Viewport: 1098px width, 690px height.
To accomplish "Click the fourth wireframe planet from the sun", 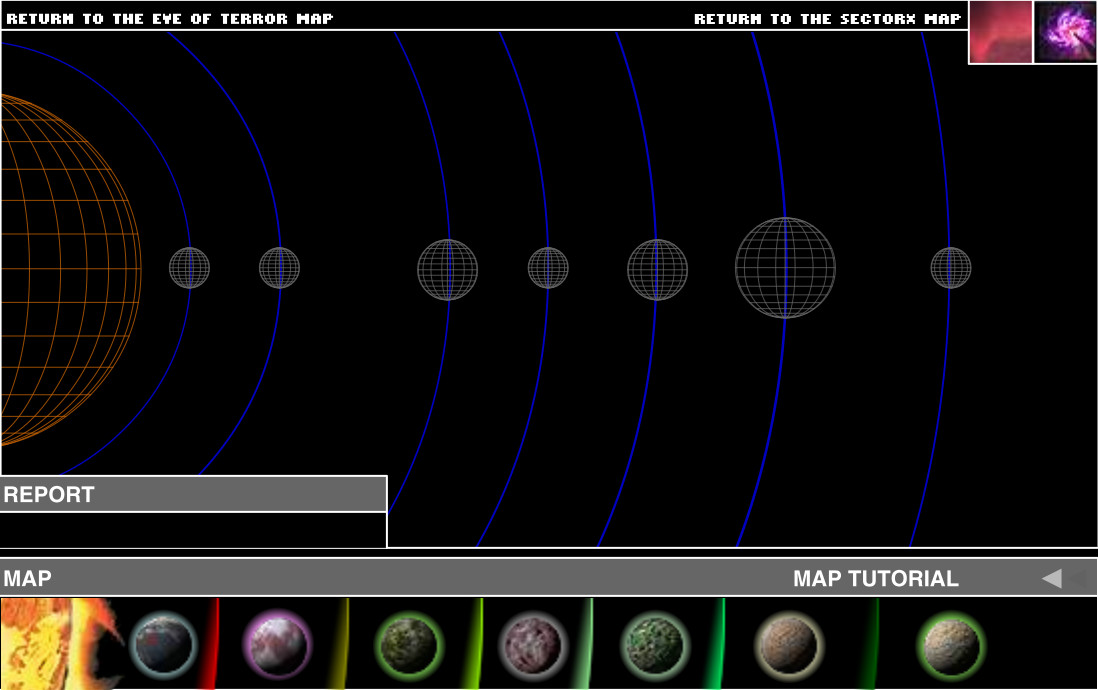I will (x=548, y=268).
